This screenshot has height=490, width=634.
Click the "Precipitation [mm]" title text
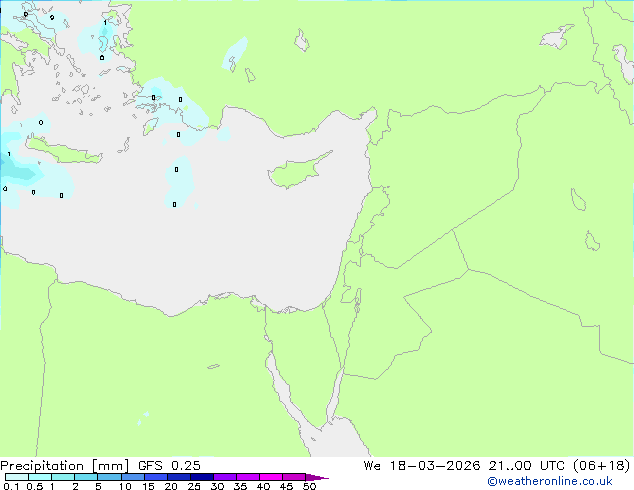click(64, 466)
